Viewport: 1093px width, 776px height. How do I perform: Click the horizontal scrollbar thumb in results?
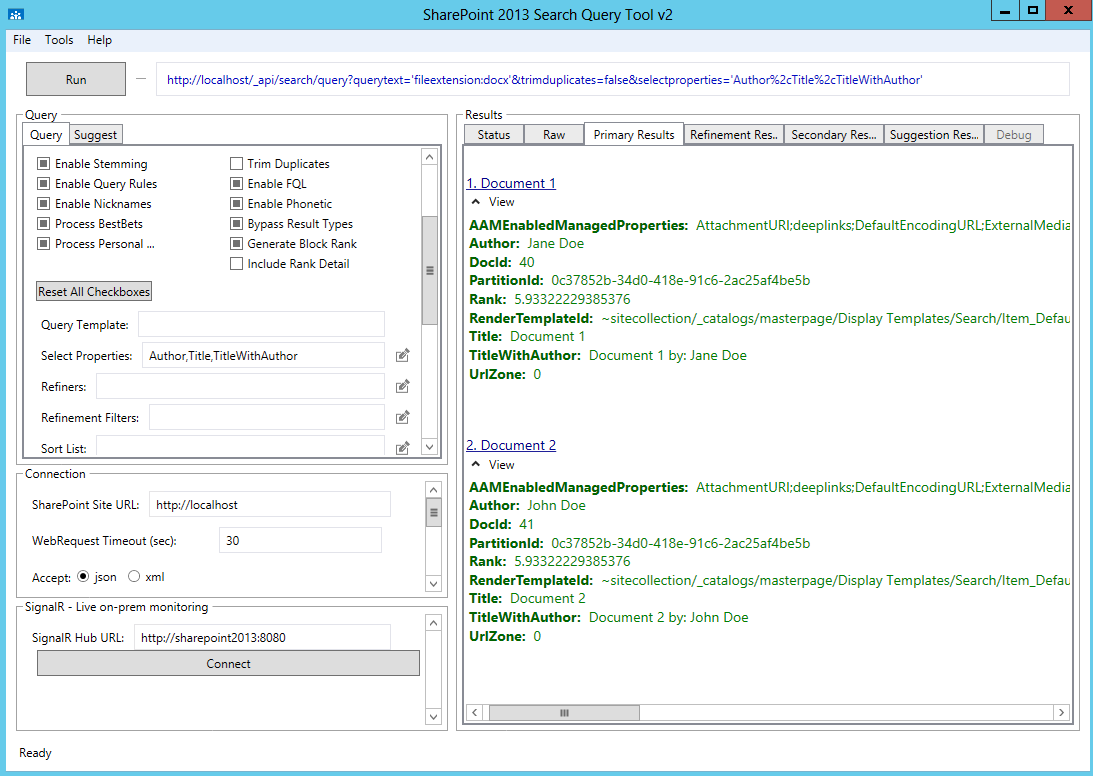click(564, 713)
